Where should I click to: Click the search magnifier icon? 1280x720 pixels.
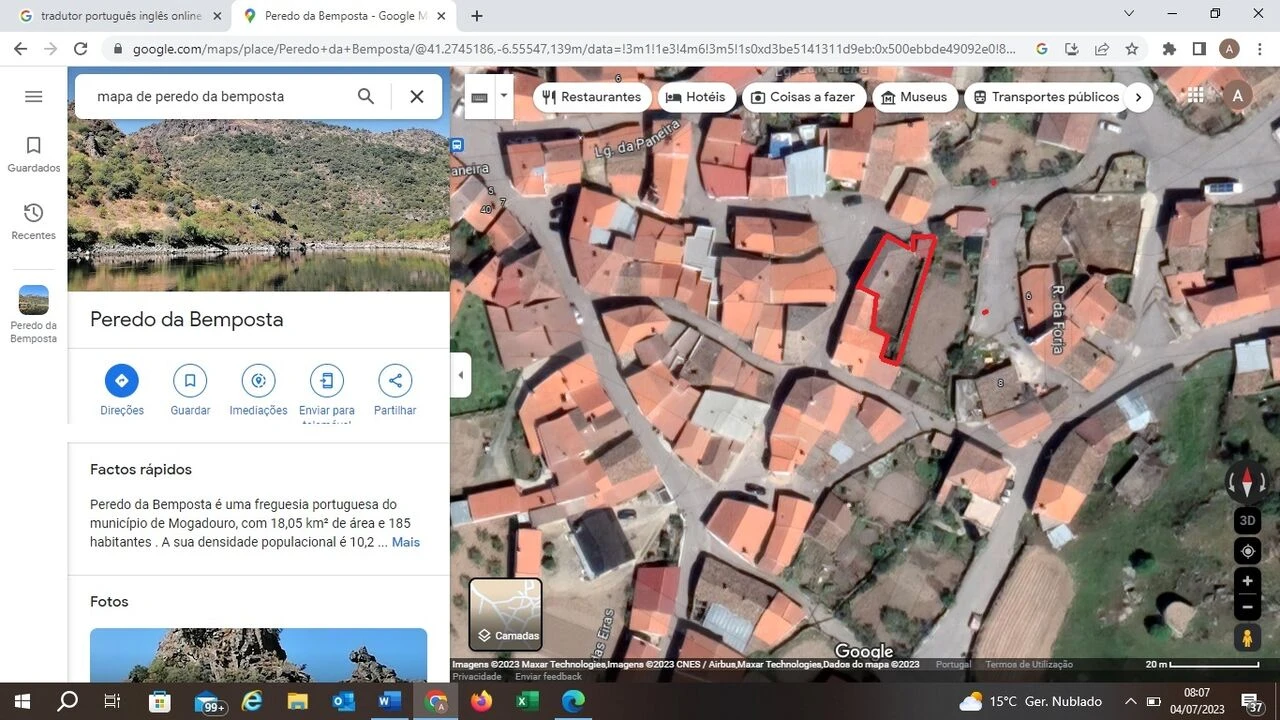(x=366, y=96)
